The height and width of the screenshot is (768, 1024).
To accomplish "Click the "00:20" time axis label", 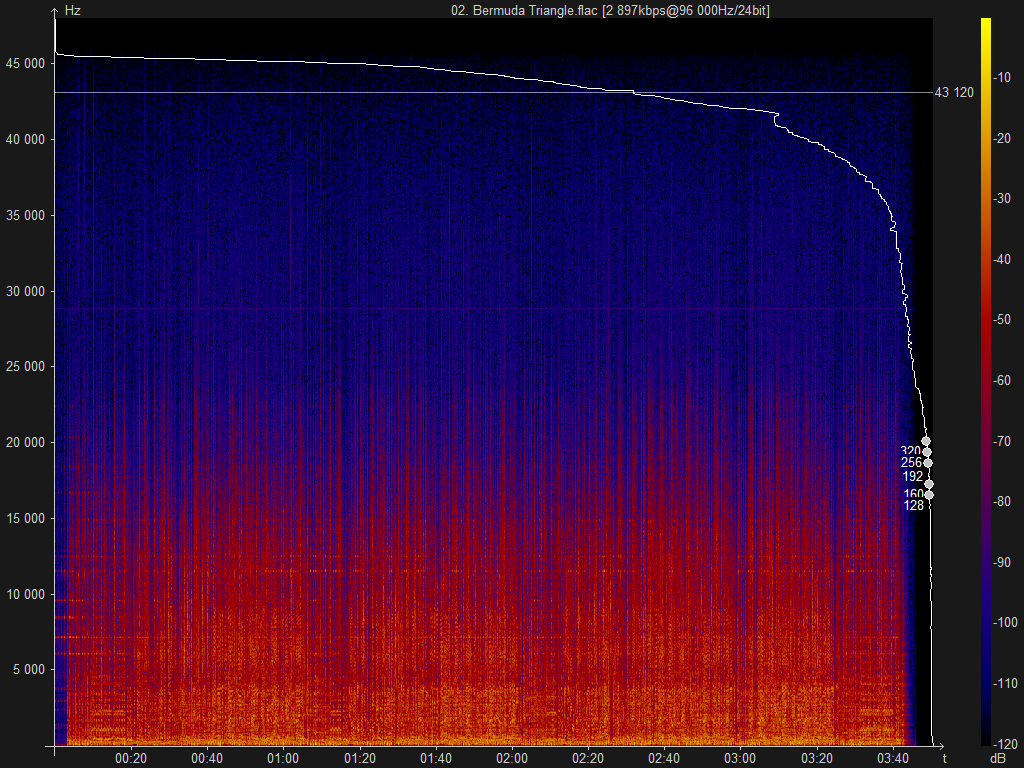I will [131, 759].
